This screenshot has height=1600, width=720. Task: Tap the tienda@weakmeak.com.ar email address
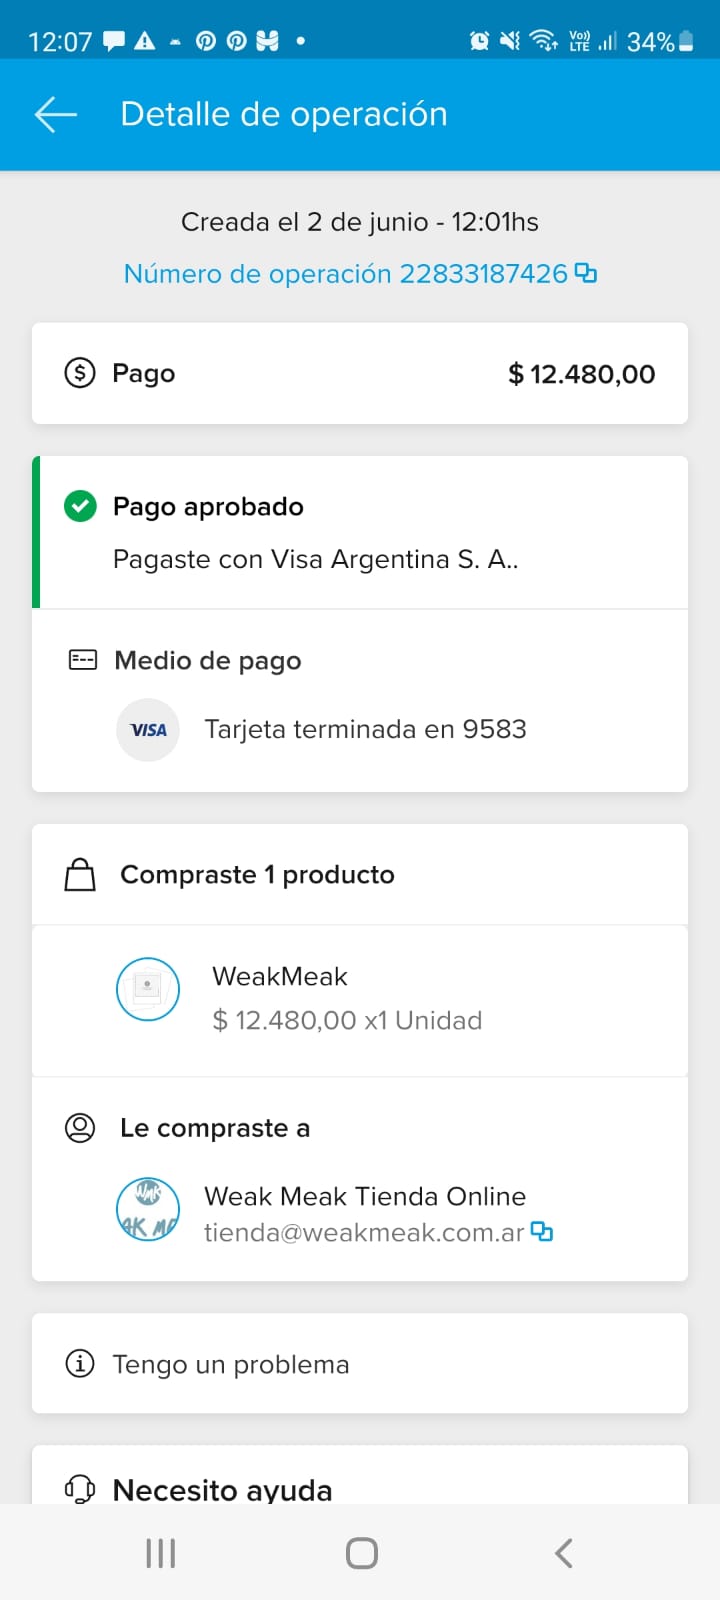coord(364,1232)
